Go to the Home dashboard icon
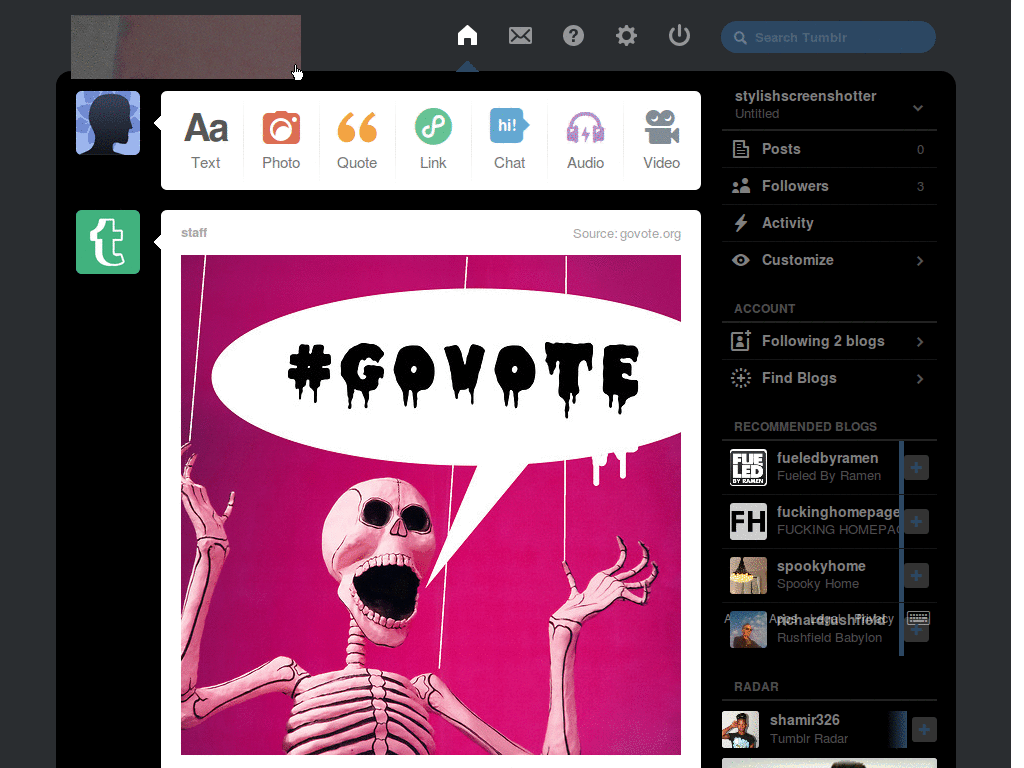1024x768 pixels. 467,35
